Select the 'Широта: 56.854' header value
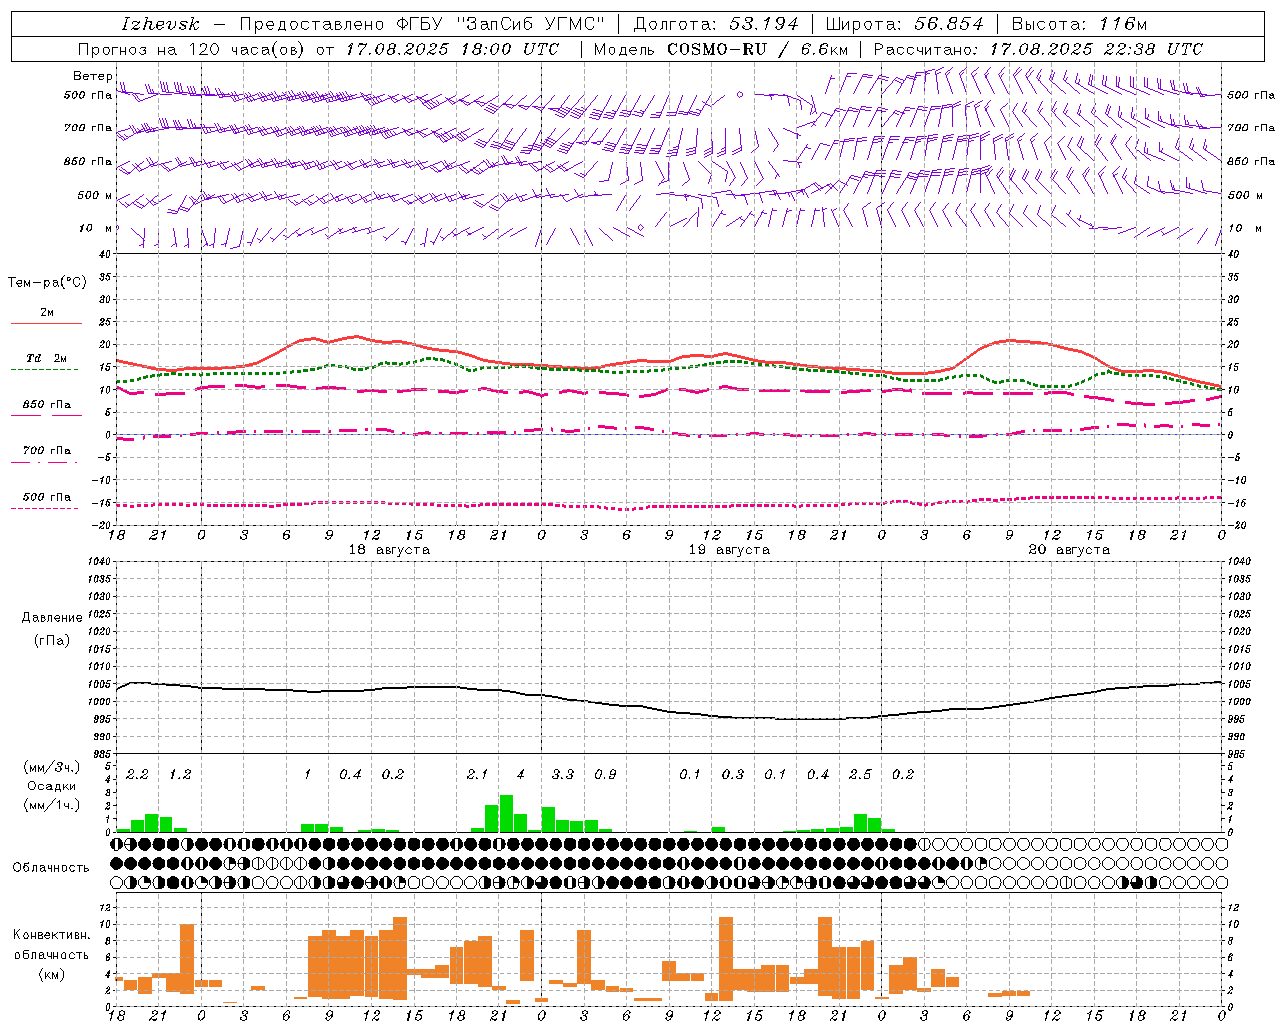Screen dimensions: 1280x1024 tap(904, 24)
